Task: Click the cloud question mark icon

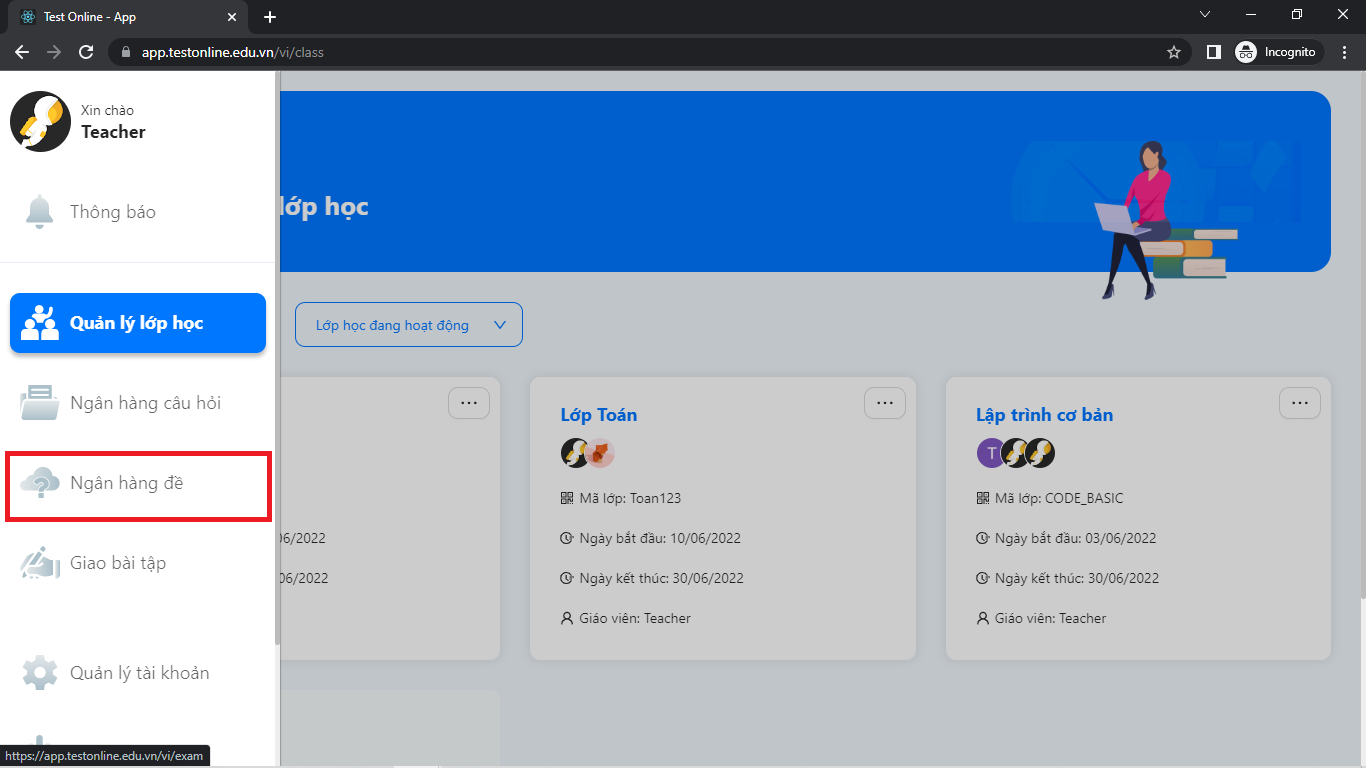Action: (40, 483)
